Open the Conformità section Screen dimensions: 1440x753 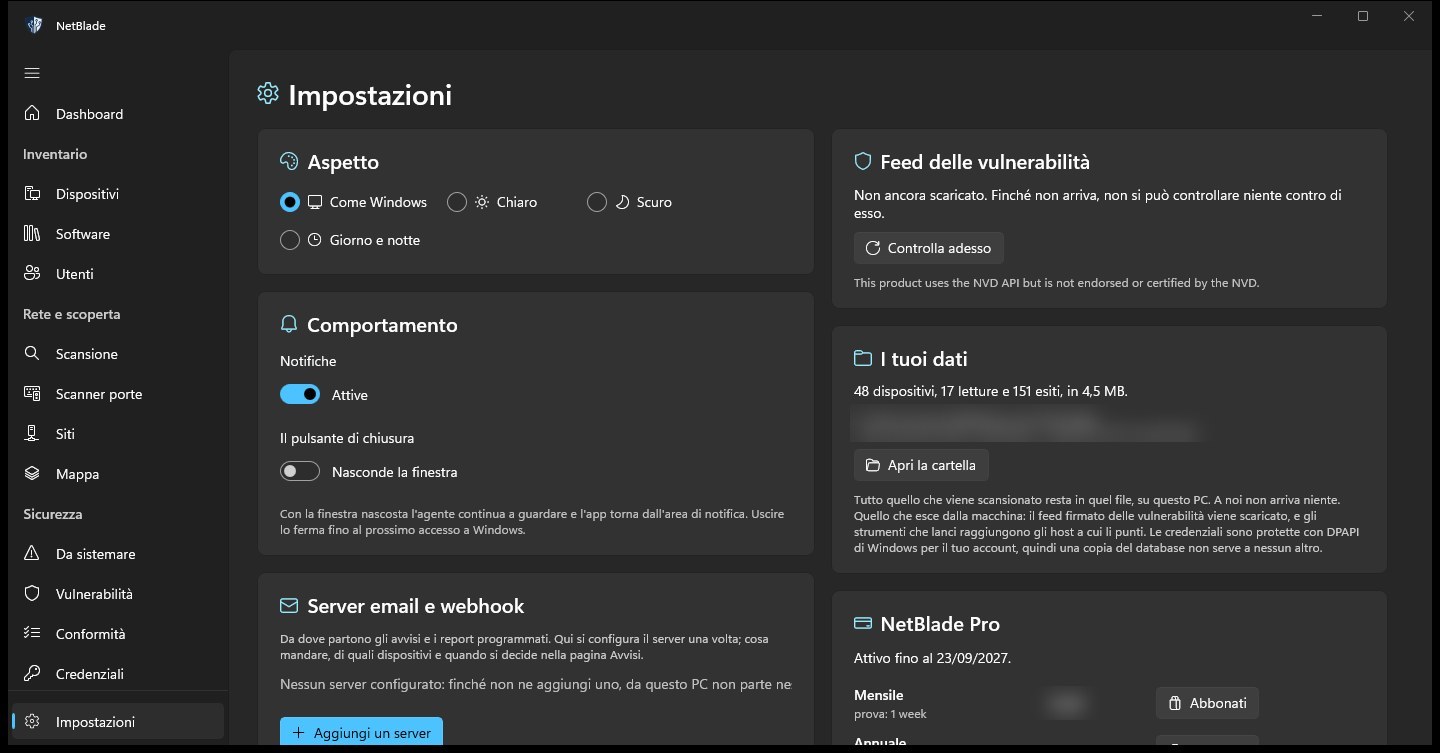click(116, 634)
